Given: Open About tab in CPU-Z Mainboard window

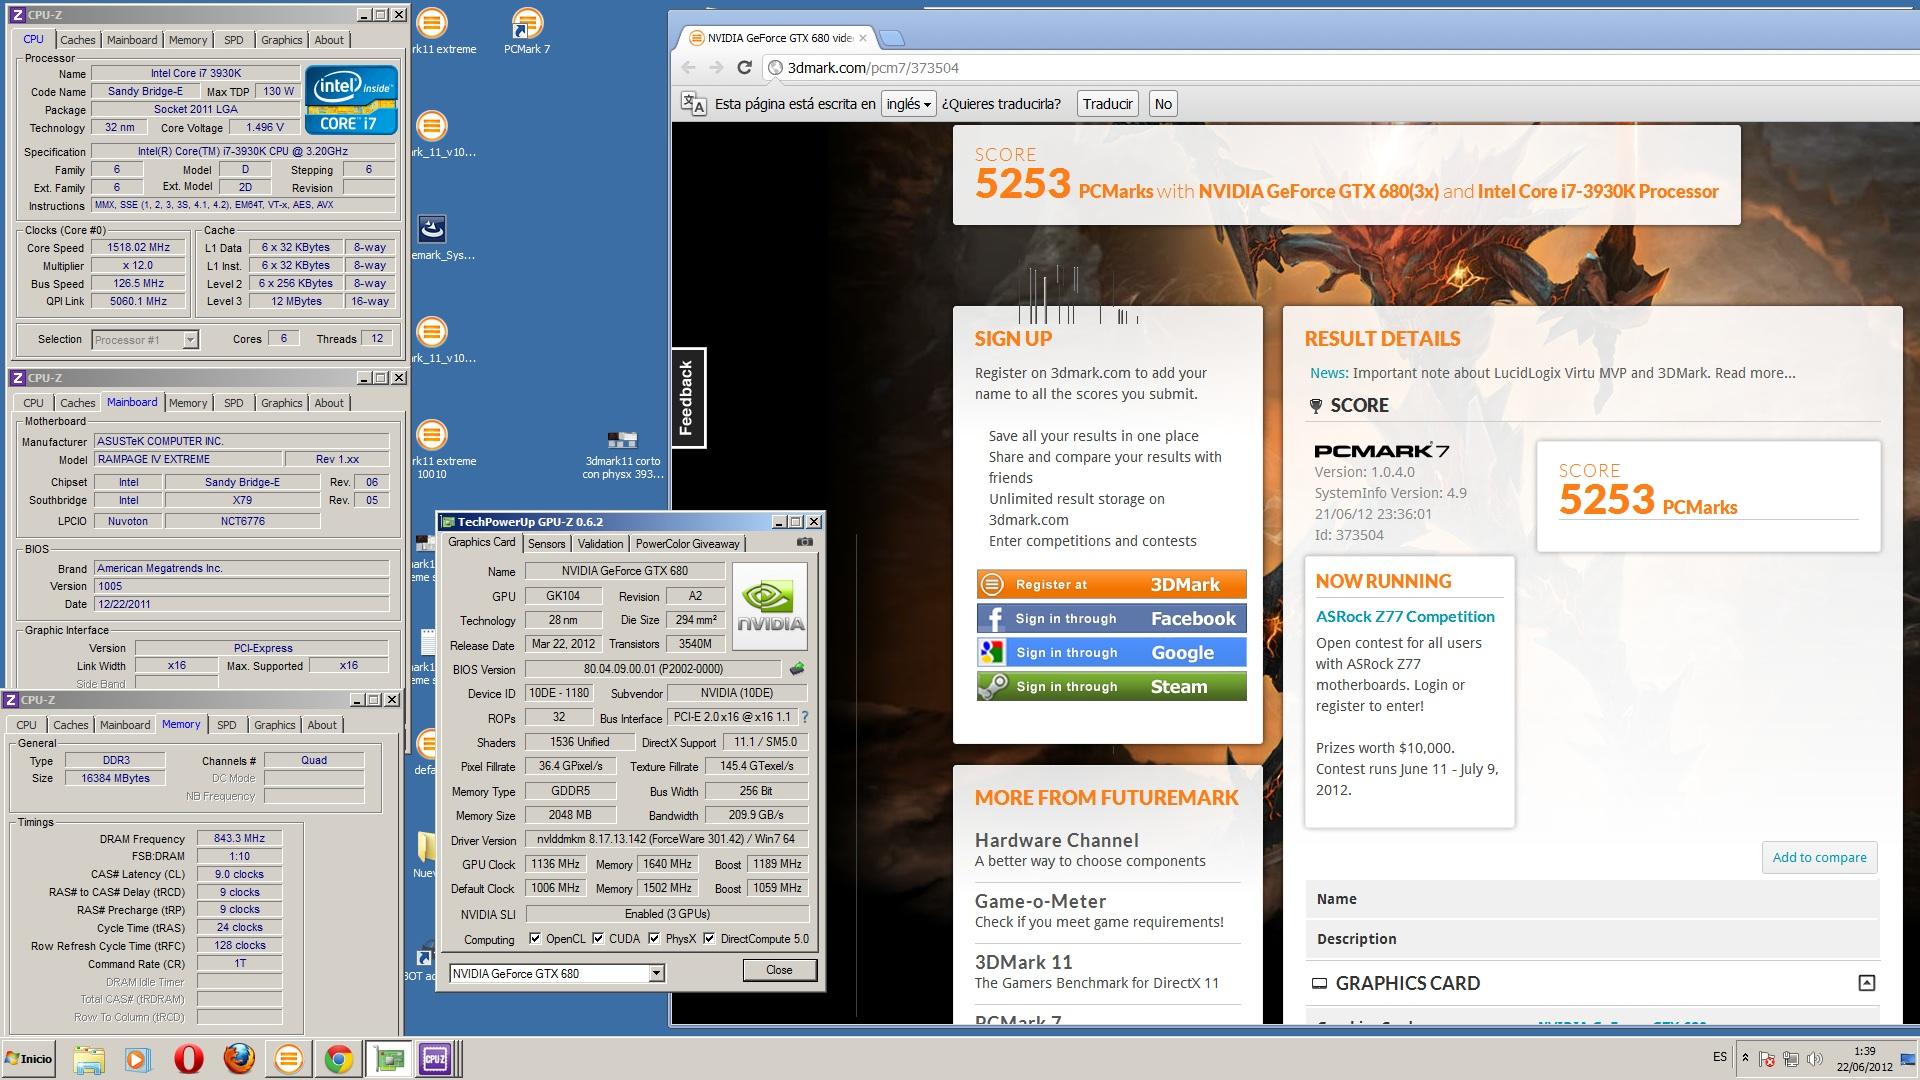Looking at the screenshot, I should coord(329,403).
